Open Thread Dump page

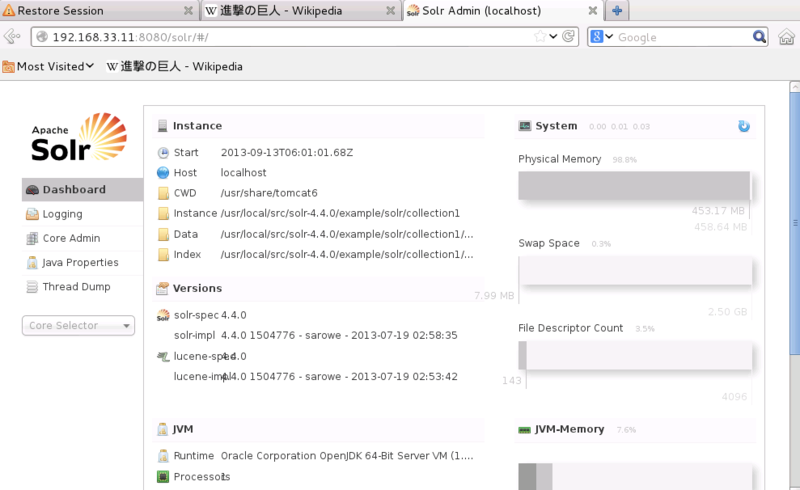point(76,287)
